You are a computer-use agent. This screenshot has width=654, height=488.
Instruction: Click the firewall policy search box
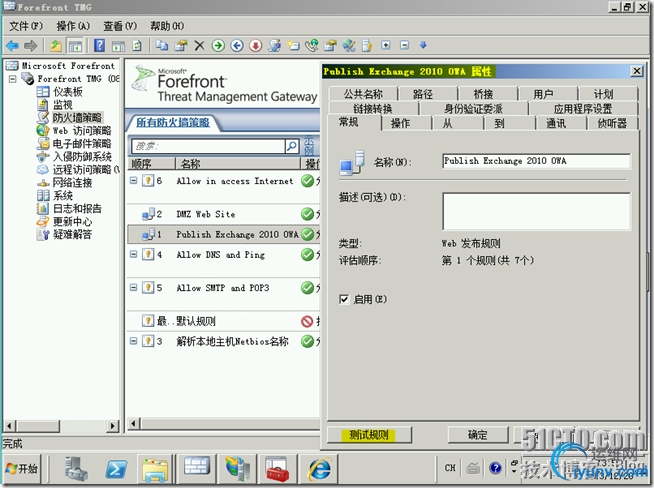(x=209, y=146)
